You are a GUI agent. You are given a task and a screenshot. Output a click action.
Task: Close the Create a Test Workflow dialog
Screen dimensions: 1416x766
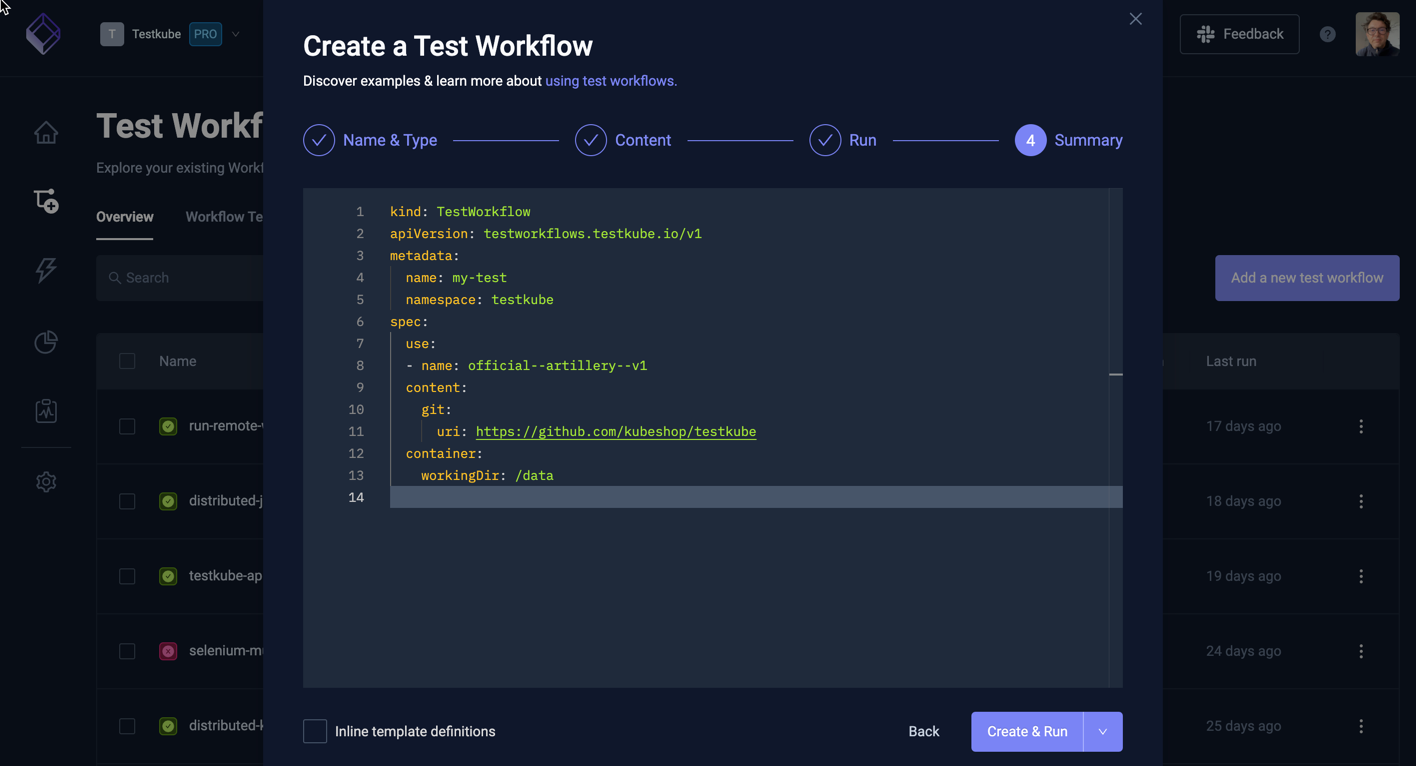tap(1135, 19)
